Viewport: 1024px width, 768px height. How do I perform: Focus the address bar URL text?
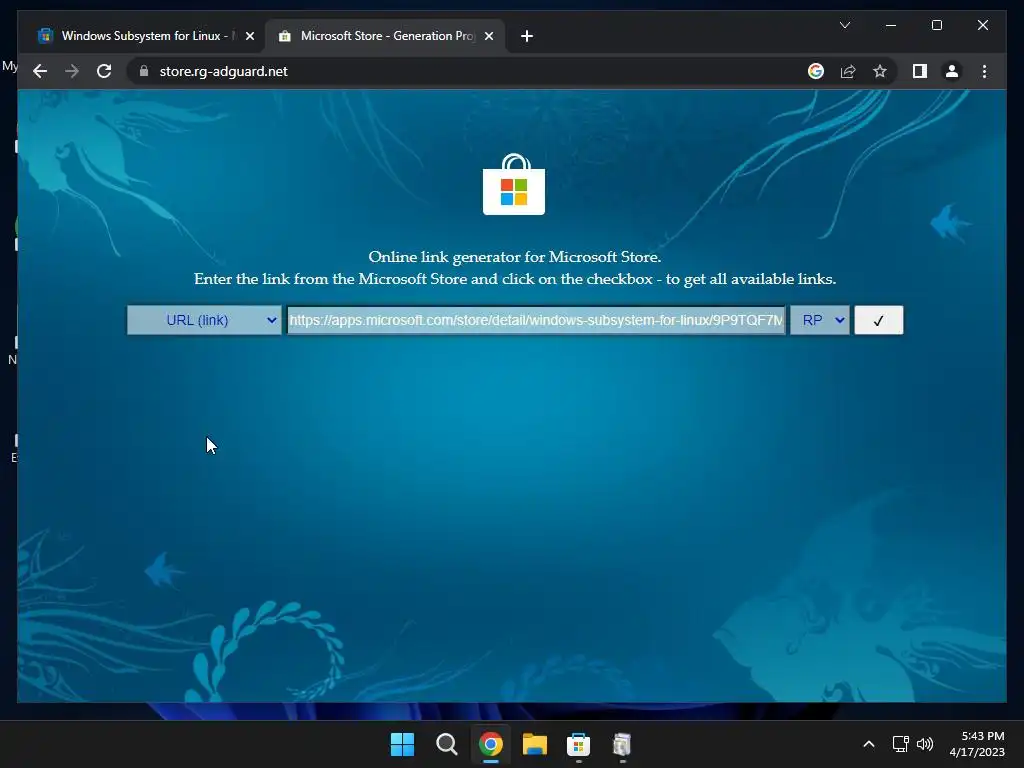coord(223,71)
